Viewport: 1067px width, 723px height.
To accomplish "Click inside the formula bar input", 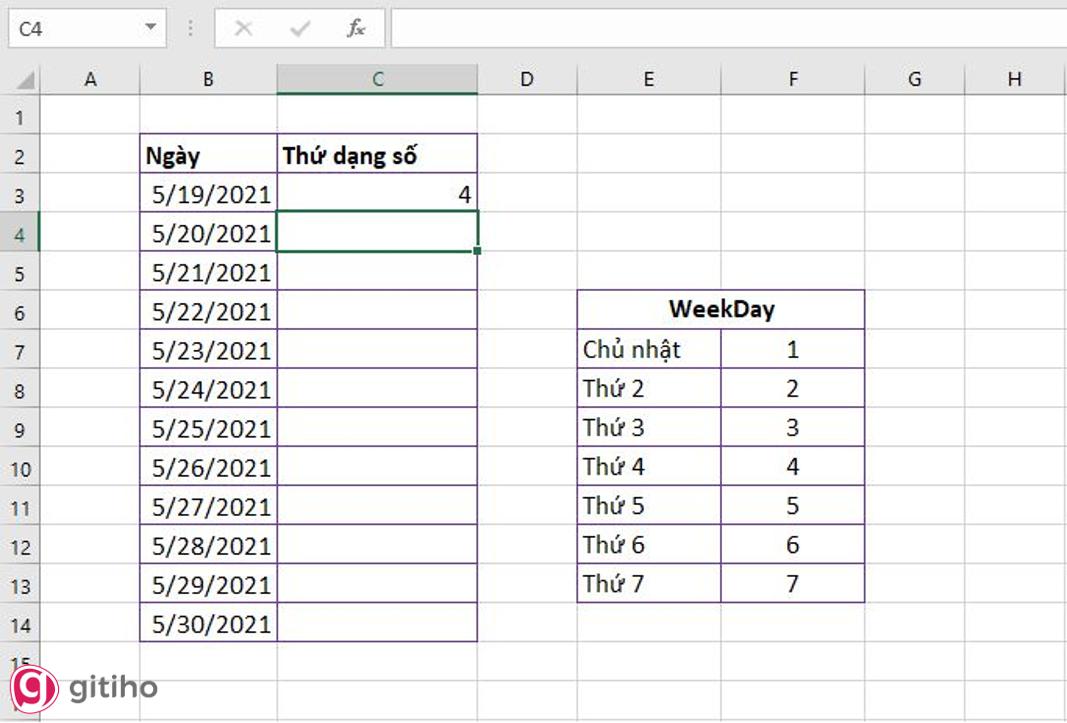I will (720, 29).
